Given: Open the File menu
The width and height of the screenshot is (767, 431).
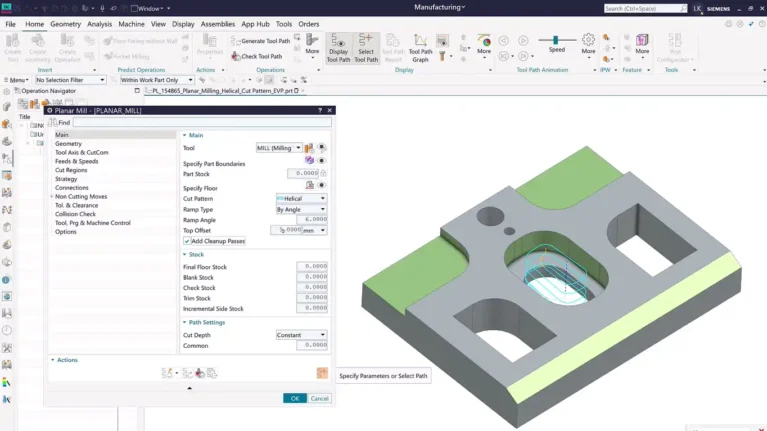Looking at the screenshot, I should click(x=10, y=24).
